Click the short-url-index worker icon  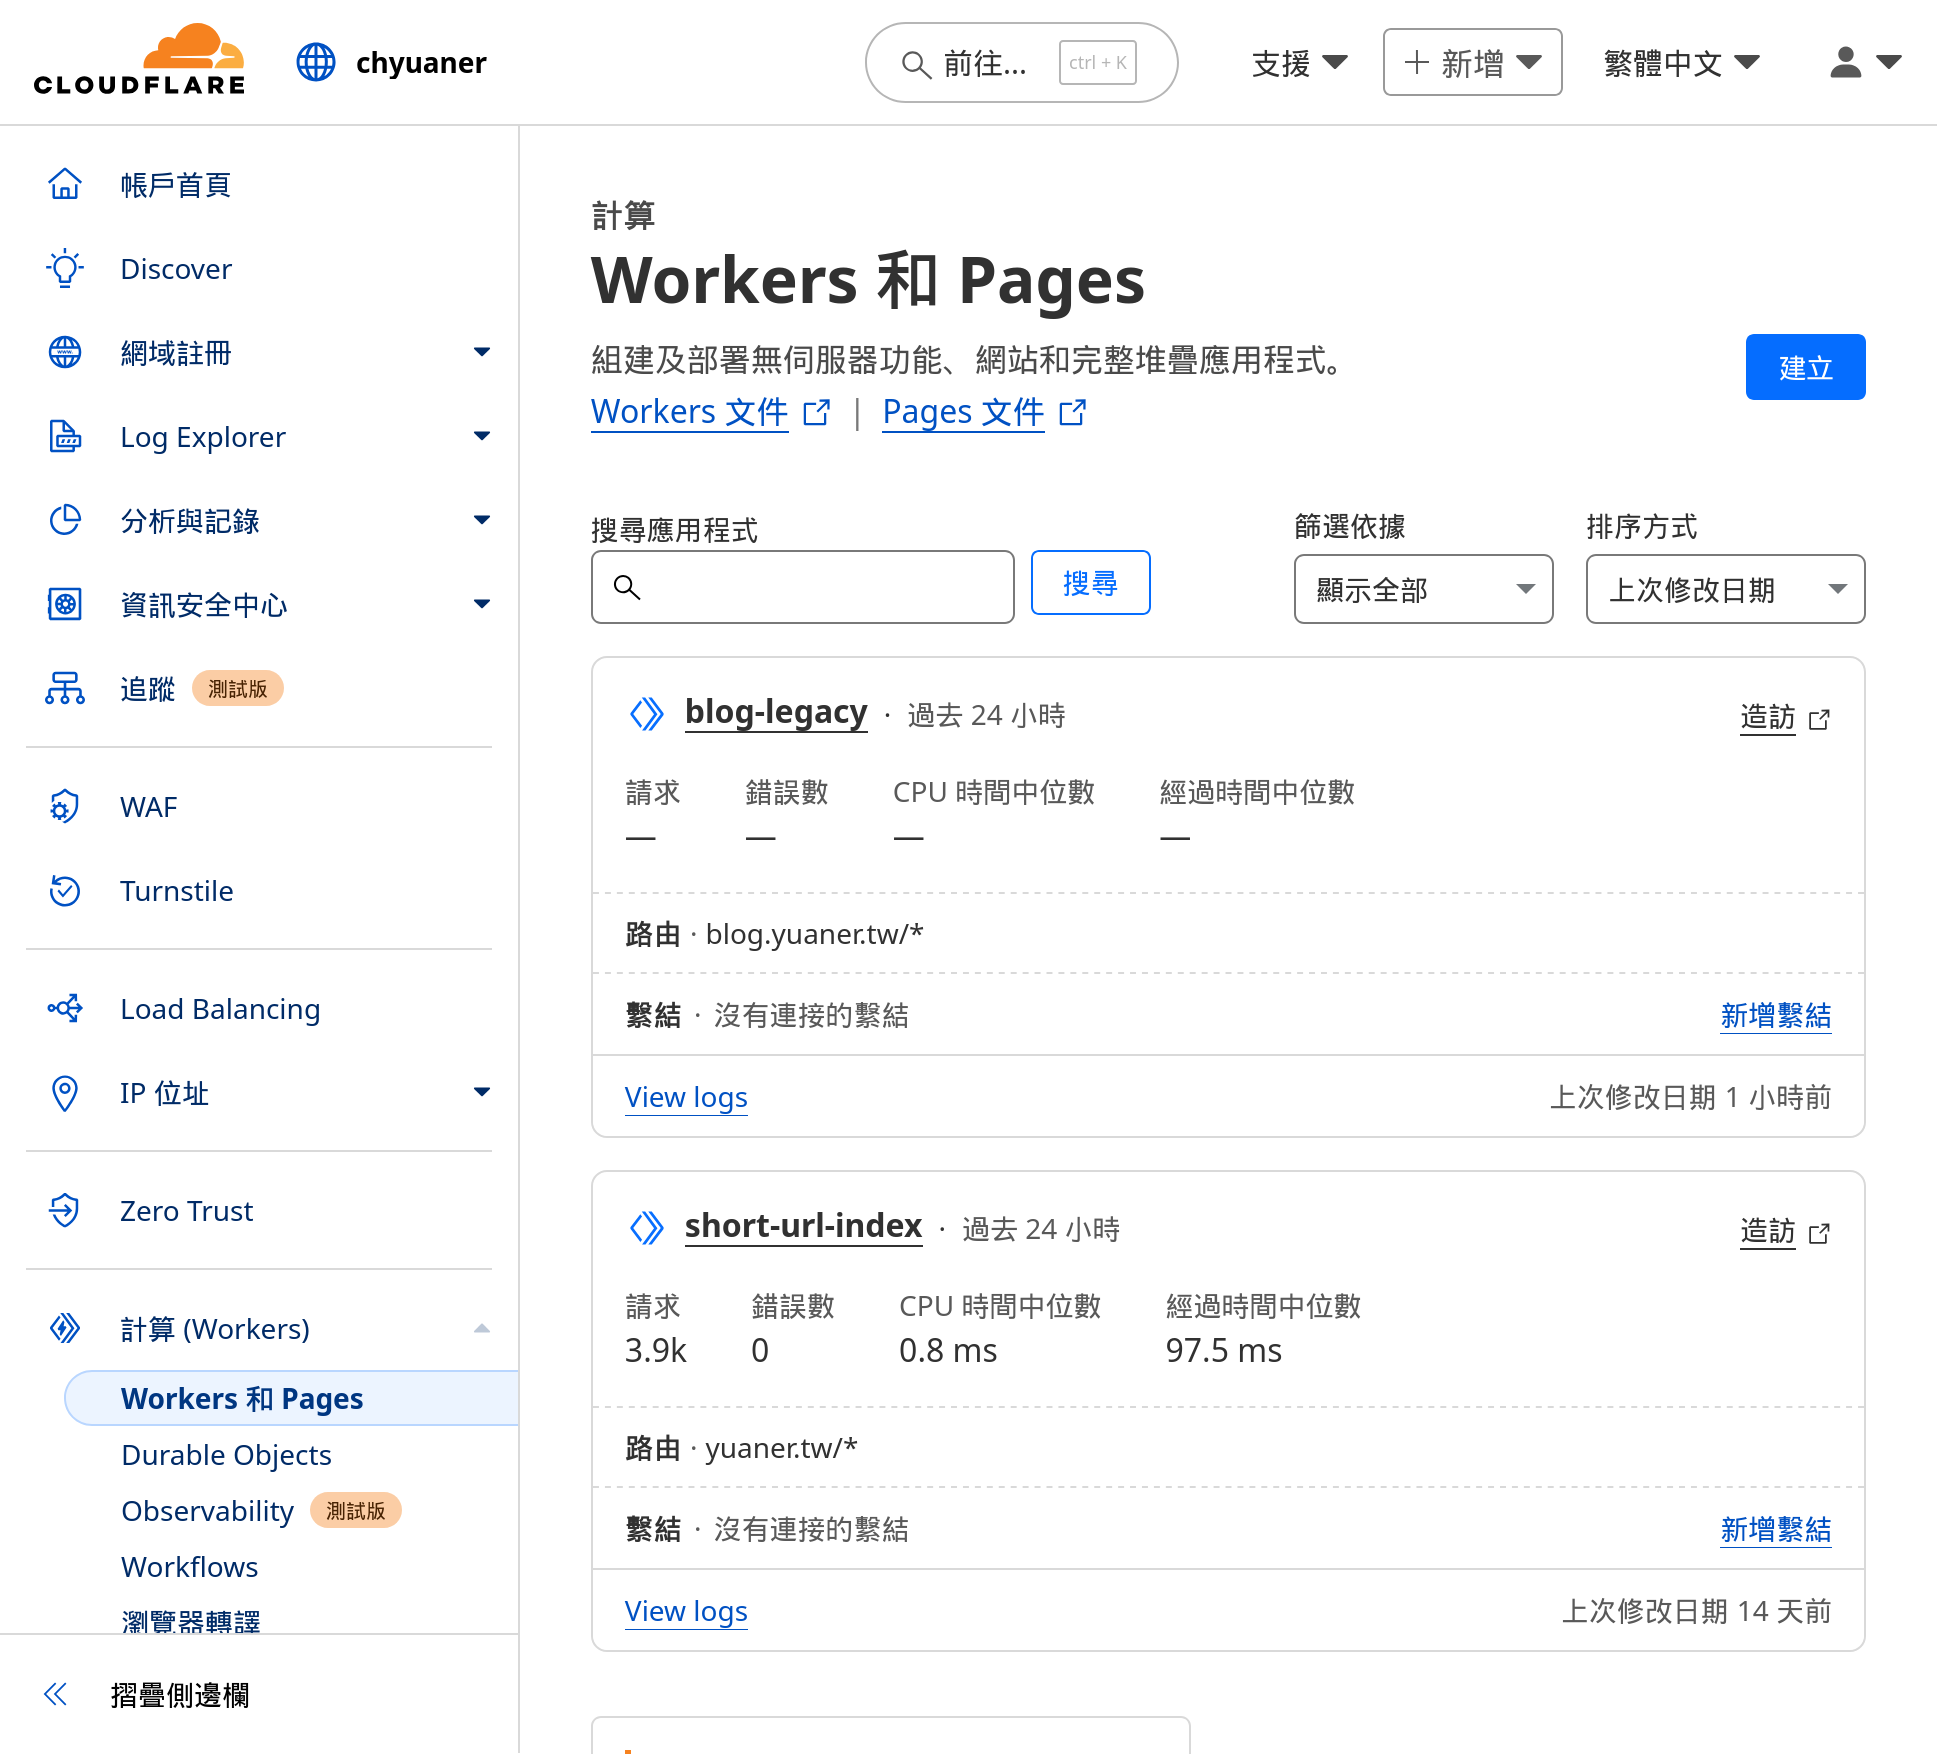click(x=647, y=1228)
